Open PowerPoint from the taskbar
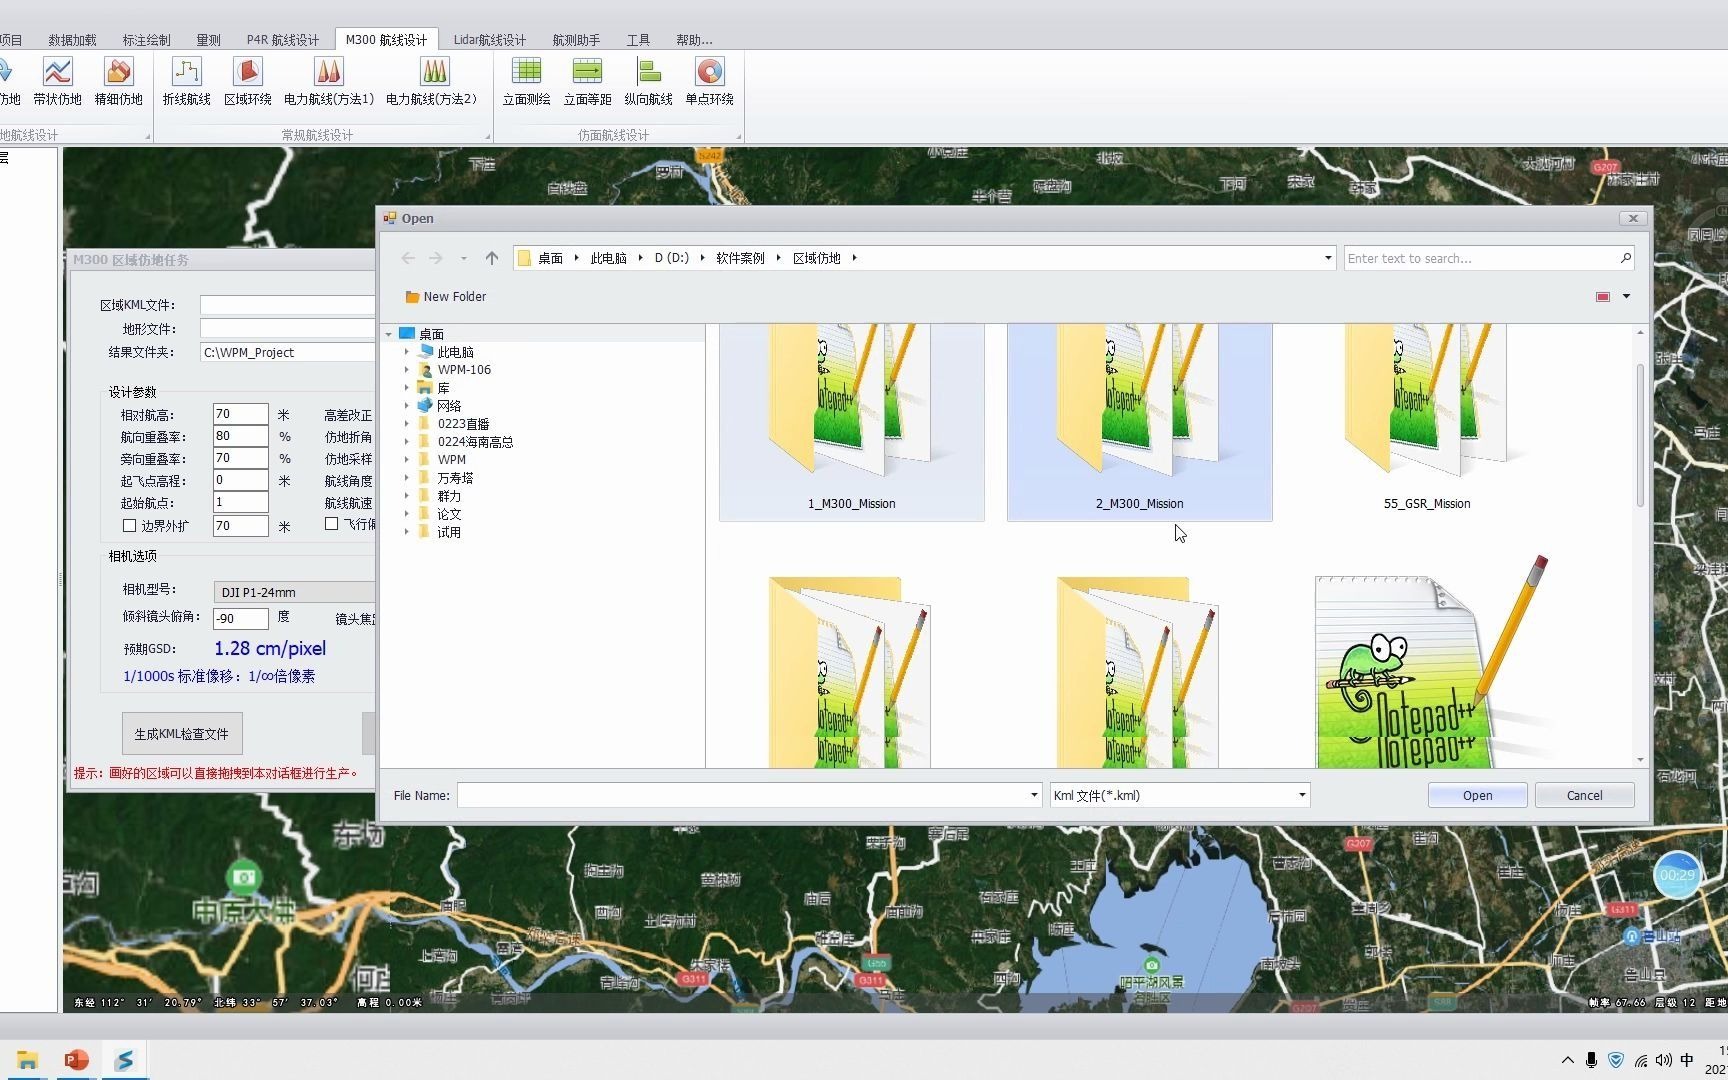 [x=76, y=1060]
